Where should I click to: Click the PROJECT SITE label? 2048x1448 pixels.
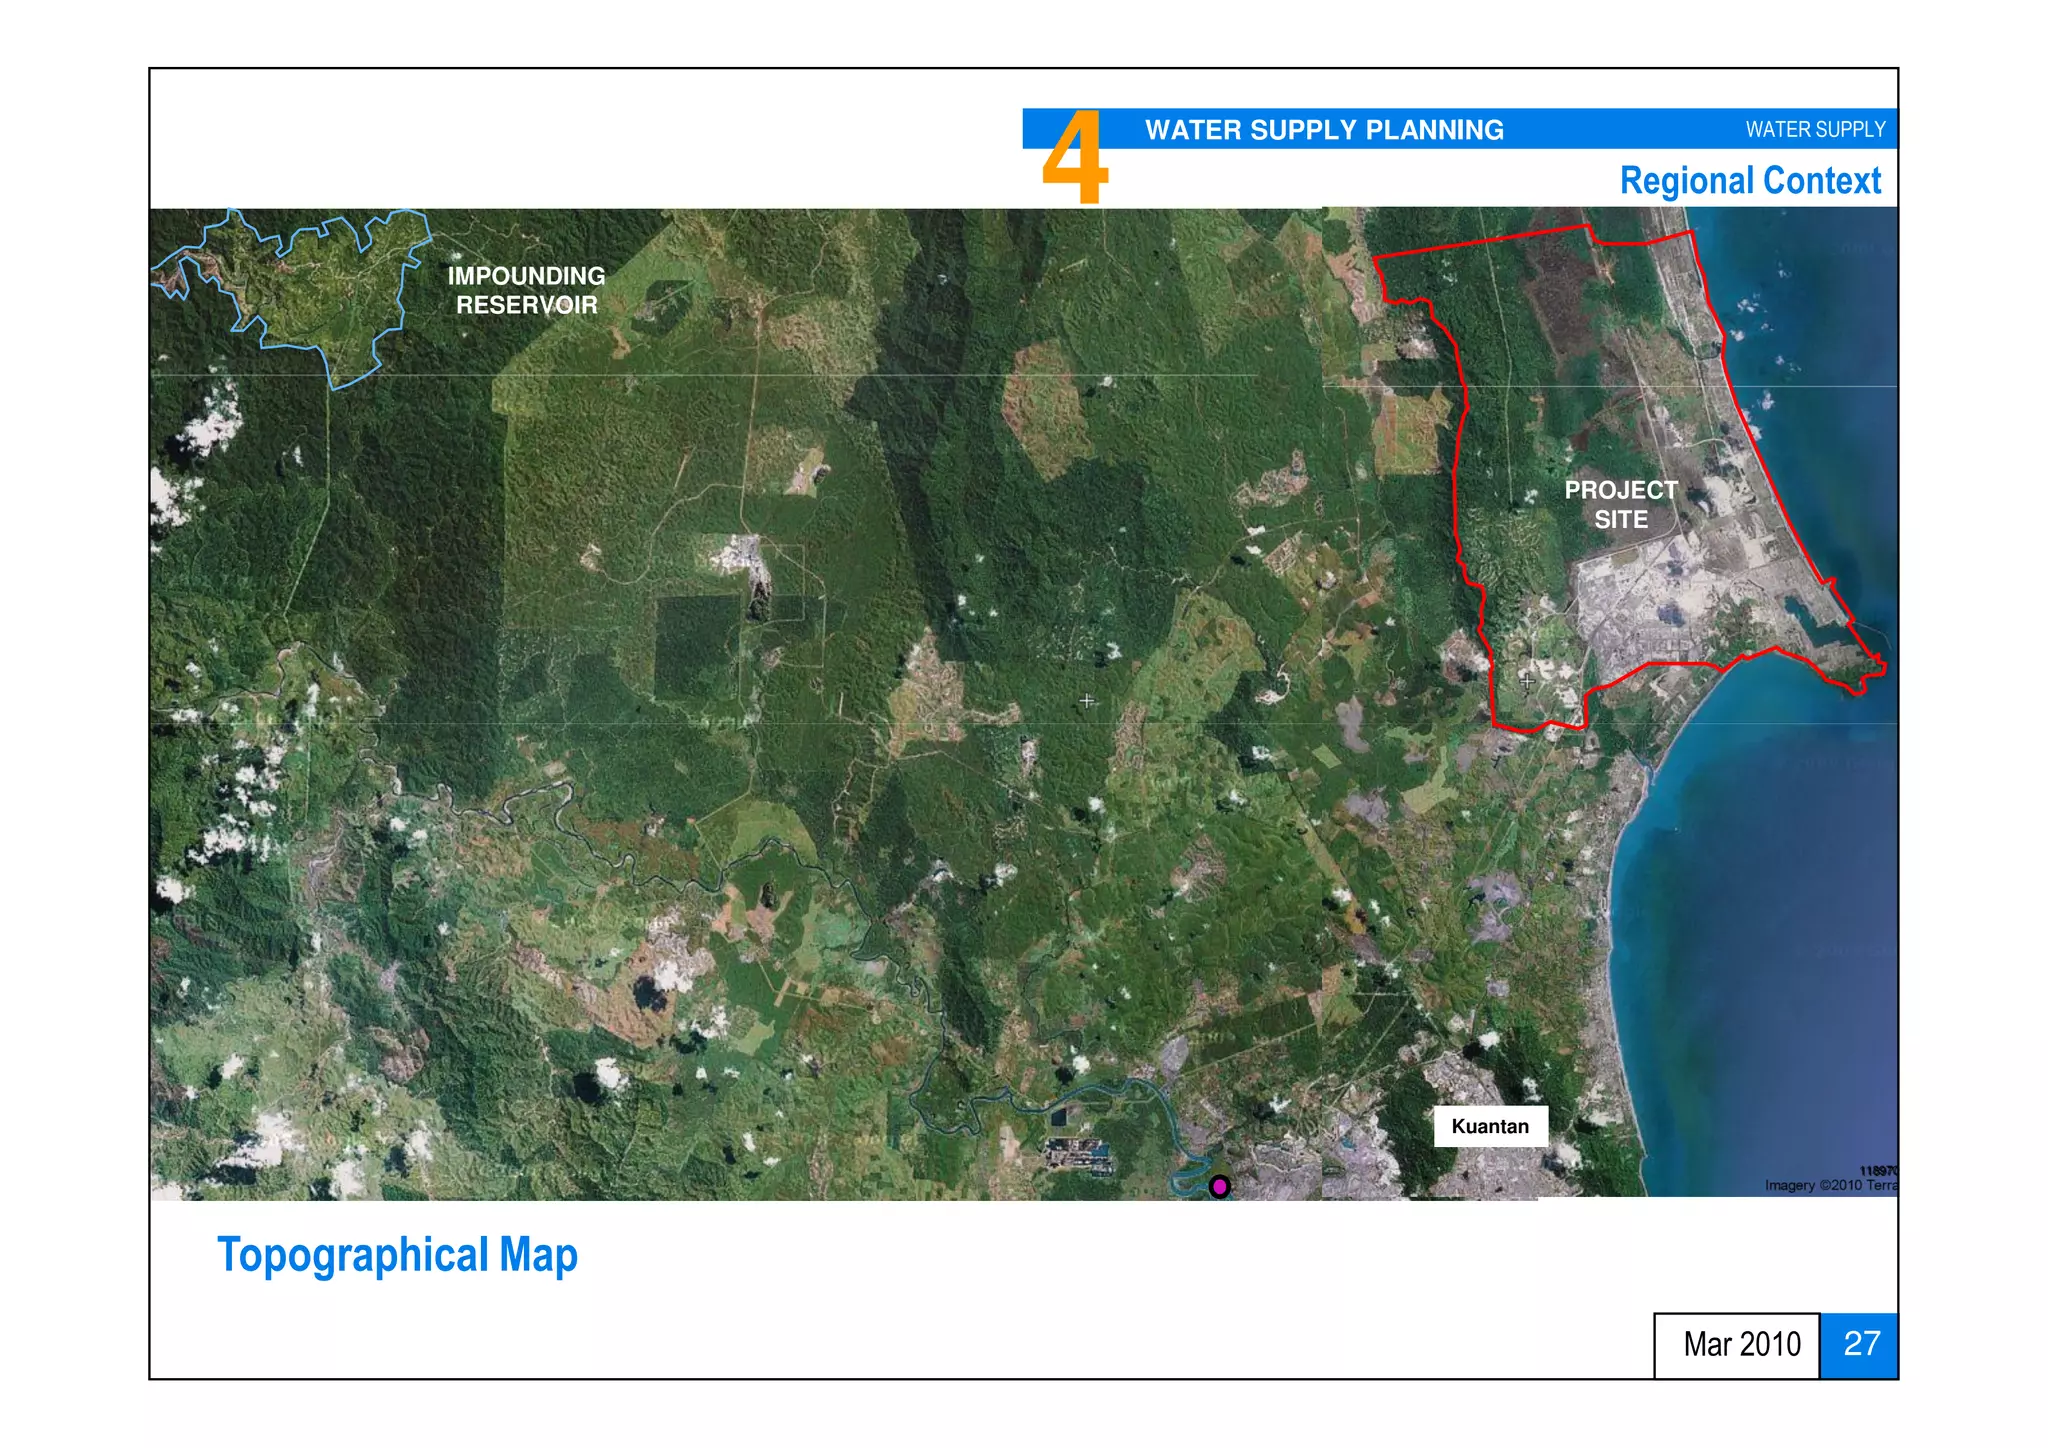(x=1621, y=505)
